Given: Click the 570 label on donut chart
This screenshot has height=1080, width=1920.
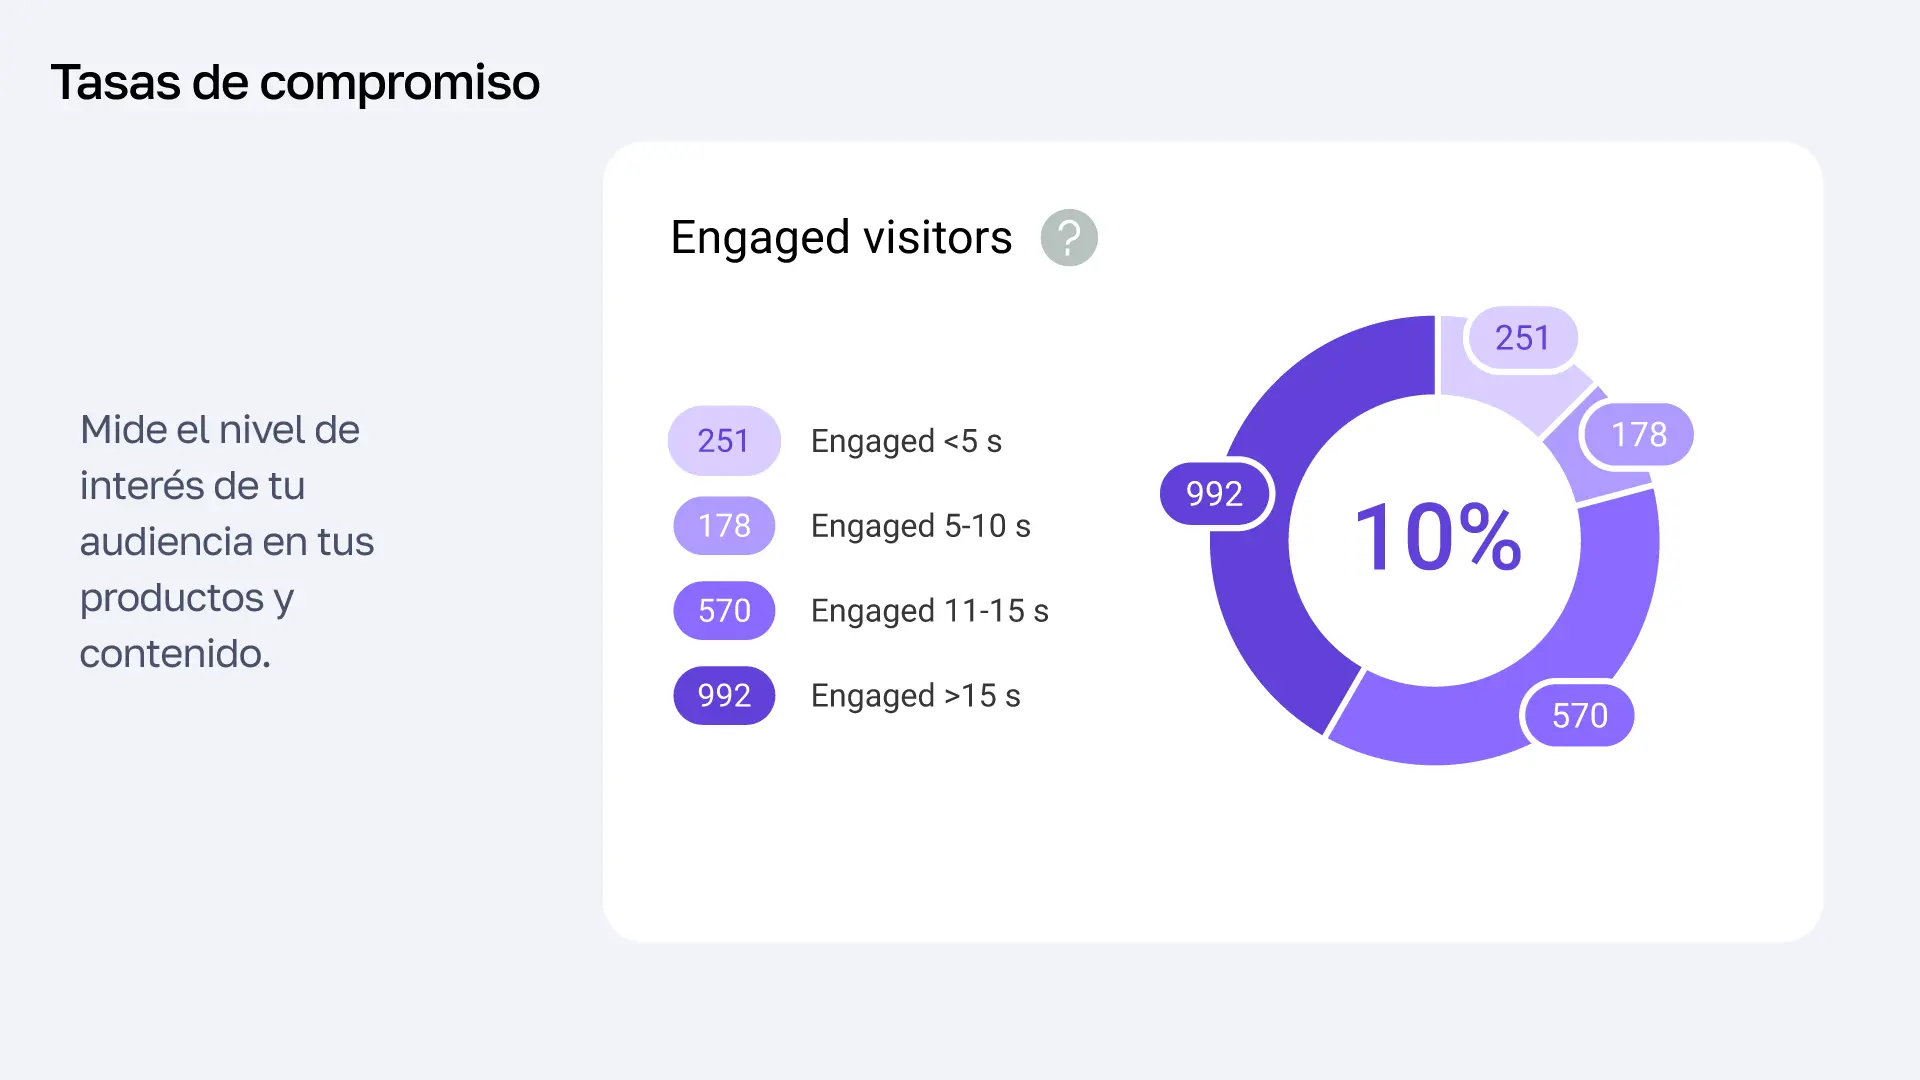Looking at the screenshot, I should coord(1579,716).
